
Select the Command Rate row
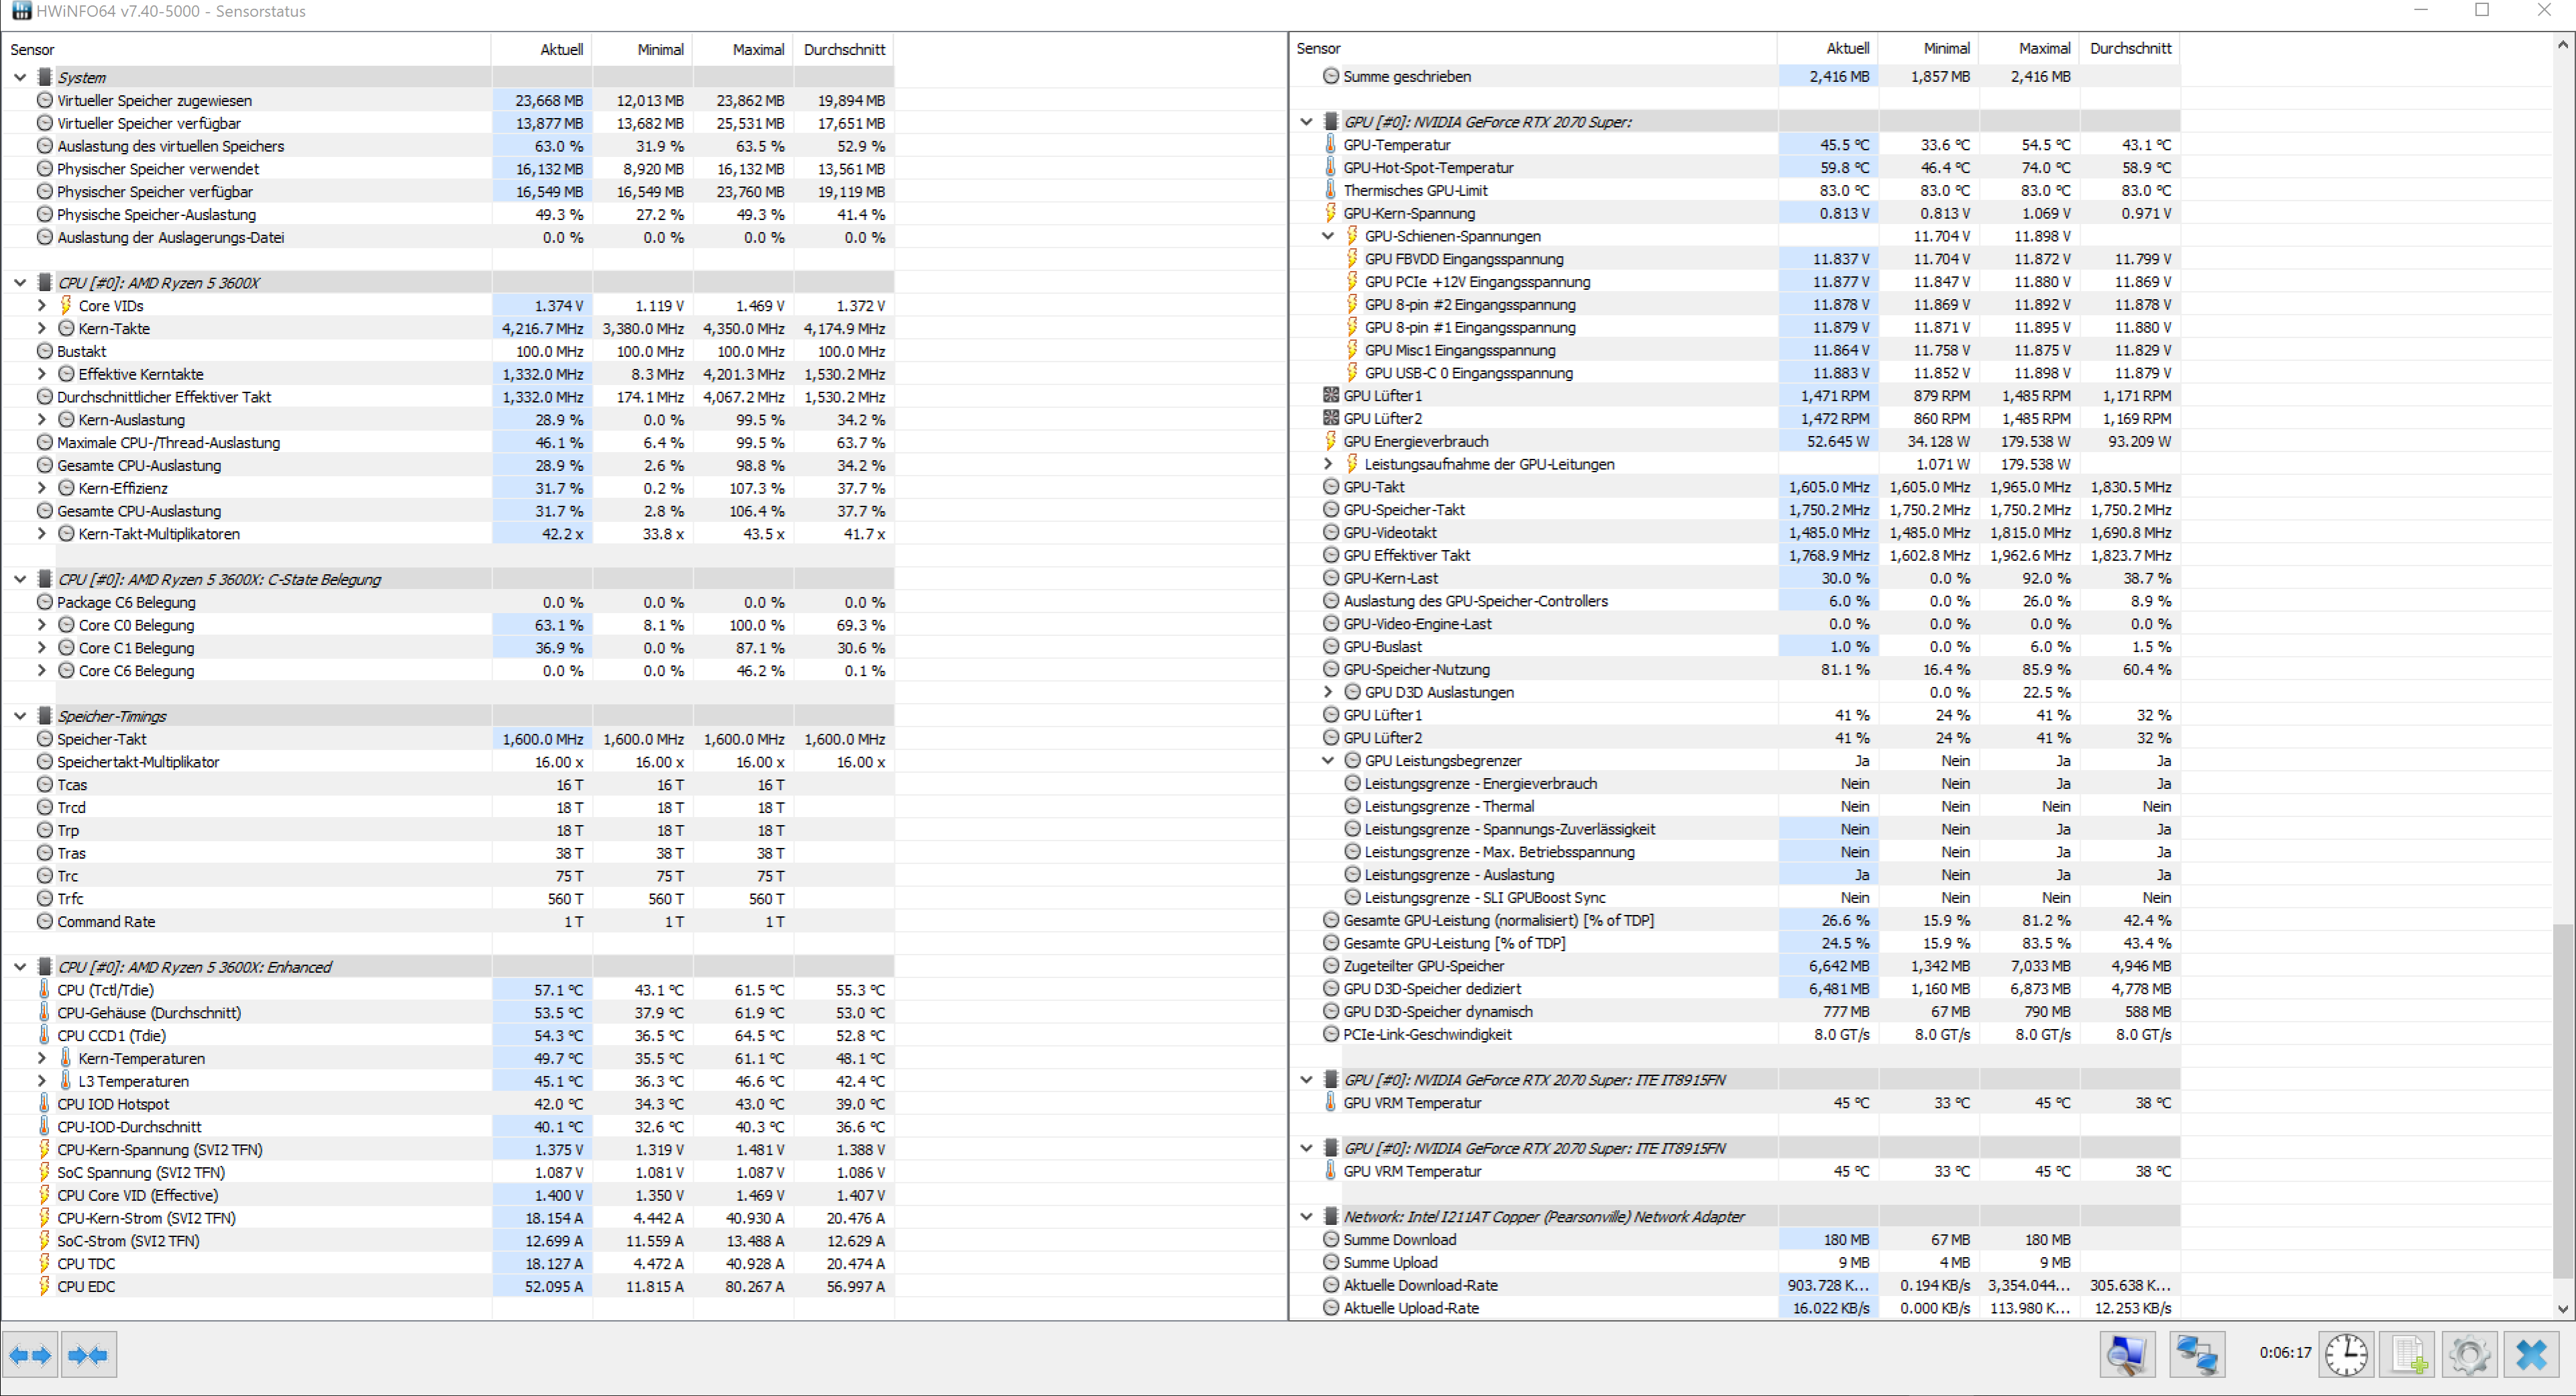pos(448,921)
